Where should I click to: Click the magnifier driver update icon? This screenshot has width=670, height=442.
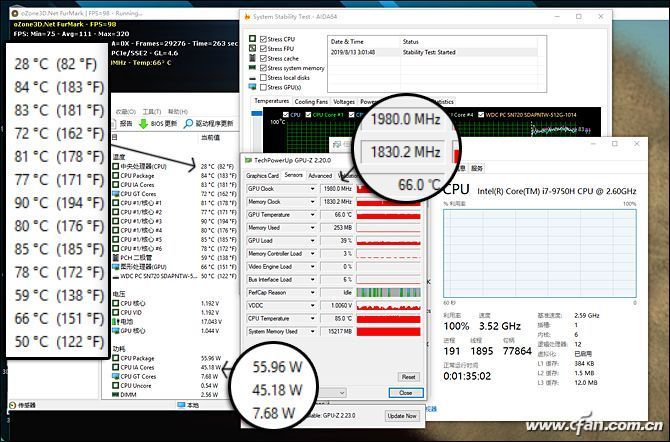coord(188,124)
